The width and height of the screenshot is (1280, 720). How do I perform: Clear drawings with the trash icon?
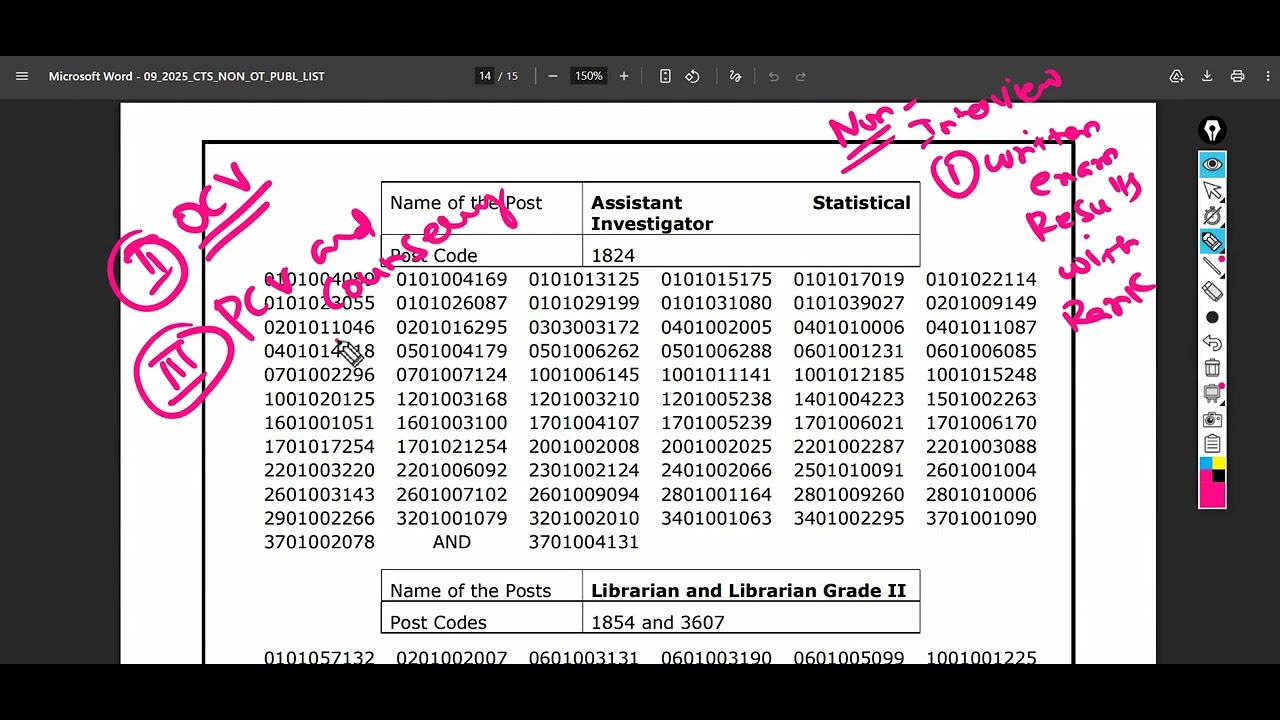click(x=1212, y=368)
